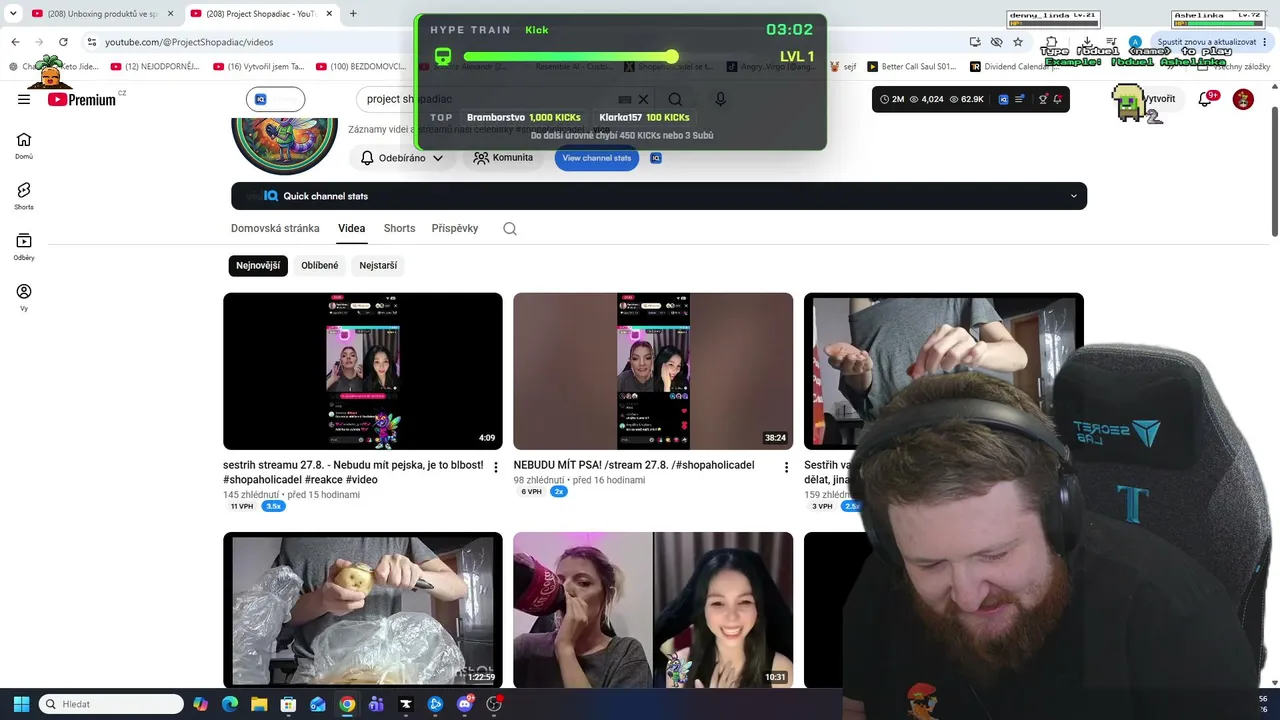Open the Příspěvky channel tab
Screen dimensions: 1280x720
(x=455, y=228)
